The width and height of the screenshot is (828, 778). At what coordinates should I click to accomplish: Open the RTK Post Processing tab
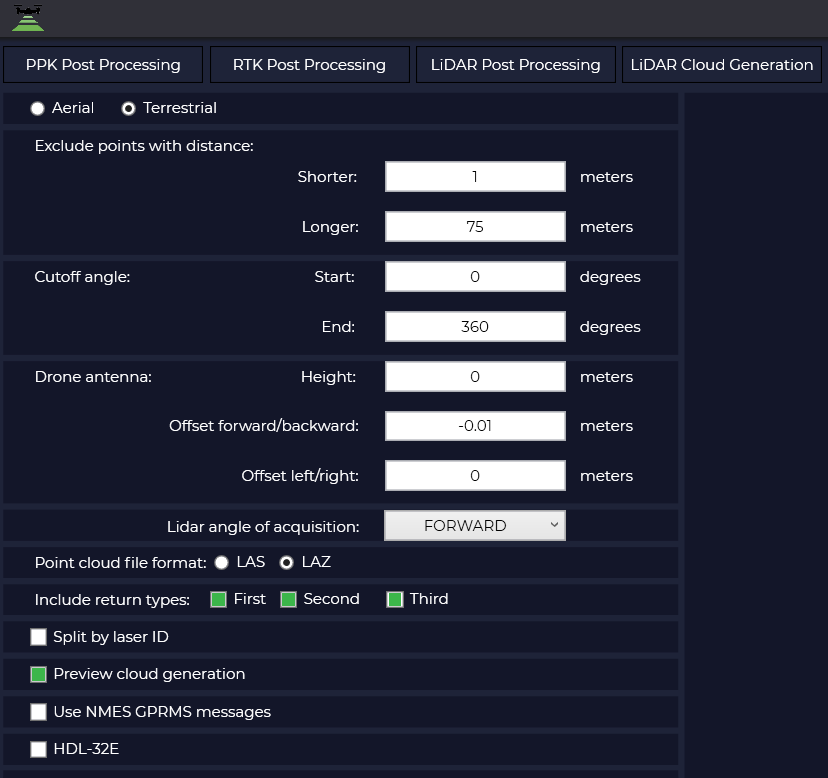[309, 65]
